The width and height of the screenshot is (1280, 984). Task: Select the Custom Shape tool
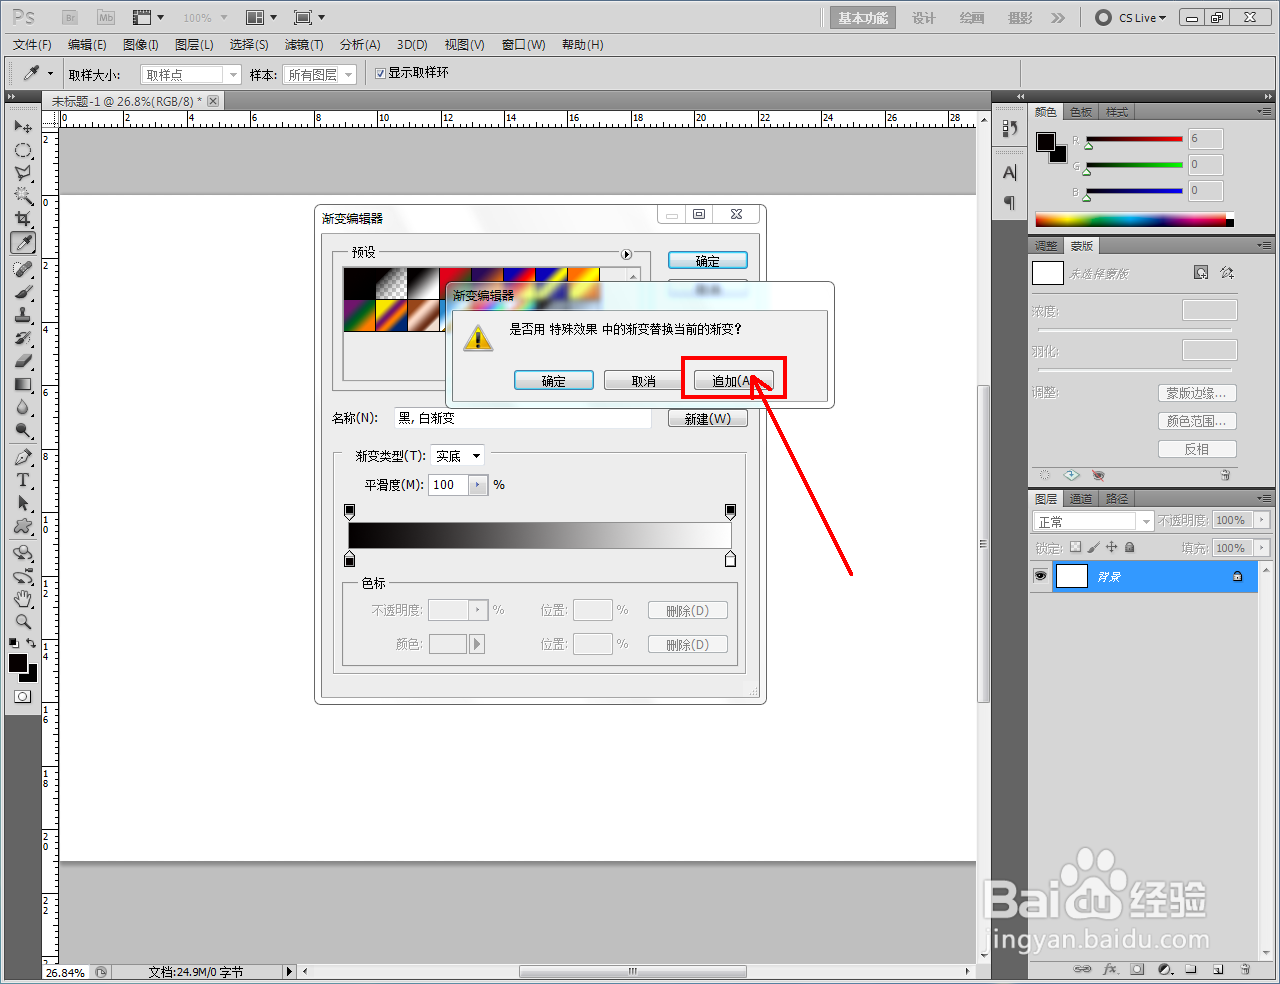(x=23, y=526)
